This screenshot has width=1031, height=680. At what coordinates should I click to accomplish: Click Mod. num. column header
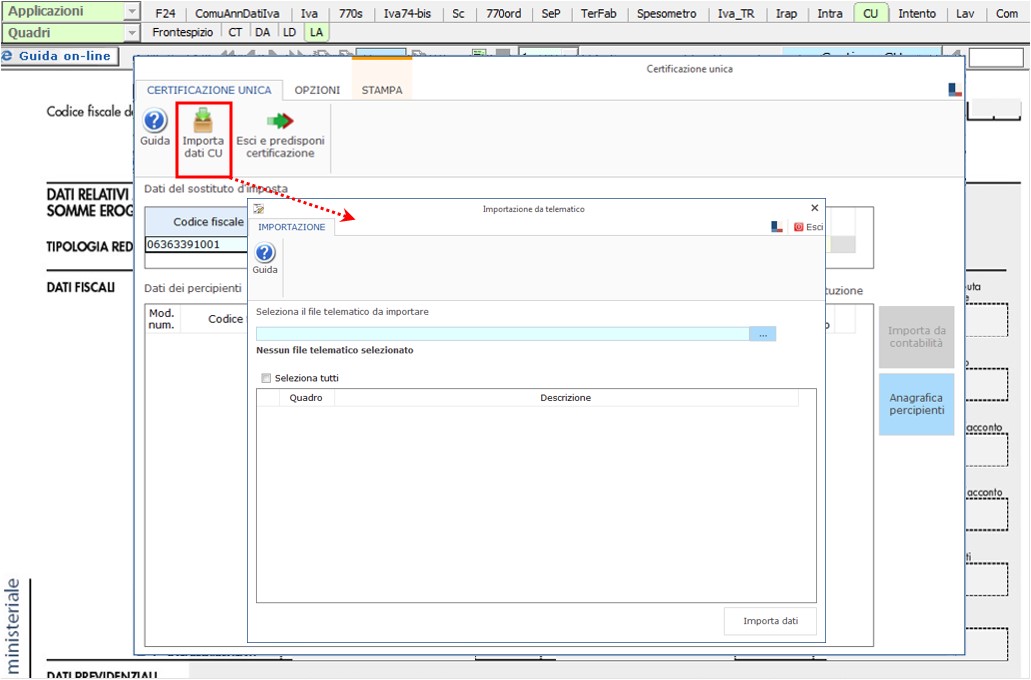coord(162,319)
